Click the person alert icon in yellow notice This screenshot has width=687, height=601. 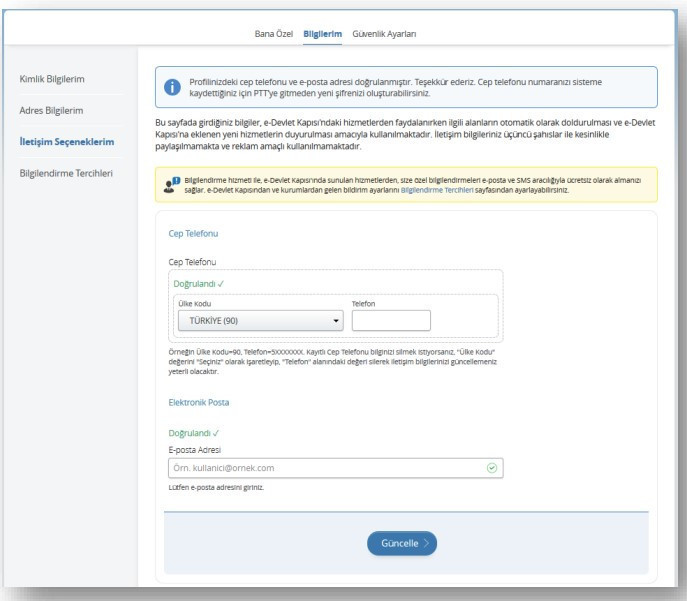(x=171, y=184)
